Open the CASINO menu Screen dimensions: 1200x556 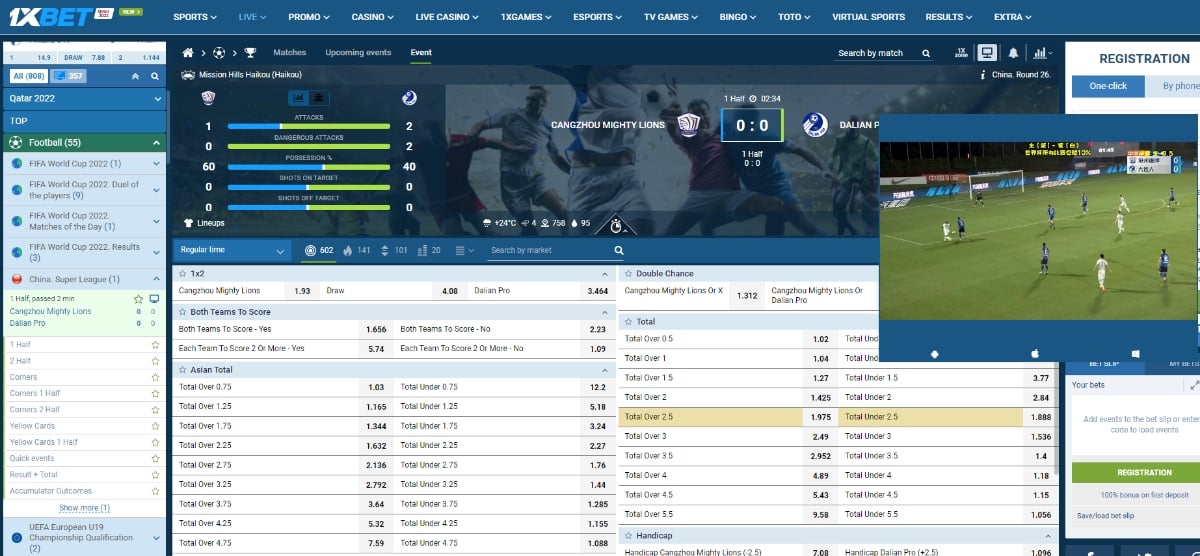coord(373,17)
